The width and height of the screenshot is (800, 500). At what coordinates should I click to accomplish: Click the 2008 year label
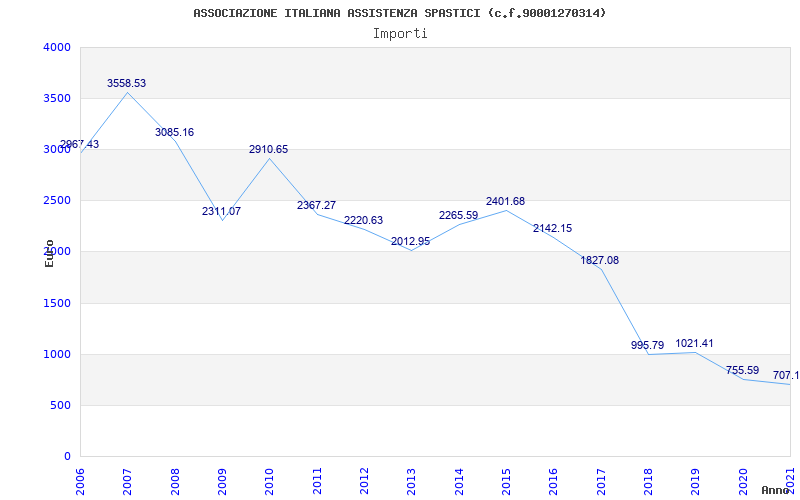175,481
